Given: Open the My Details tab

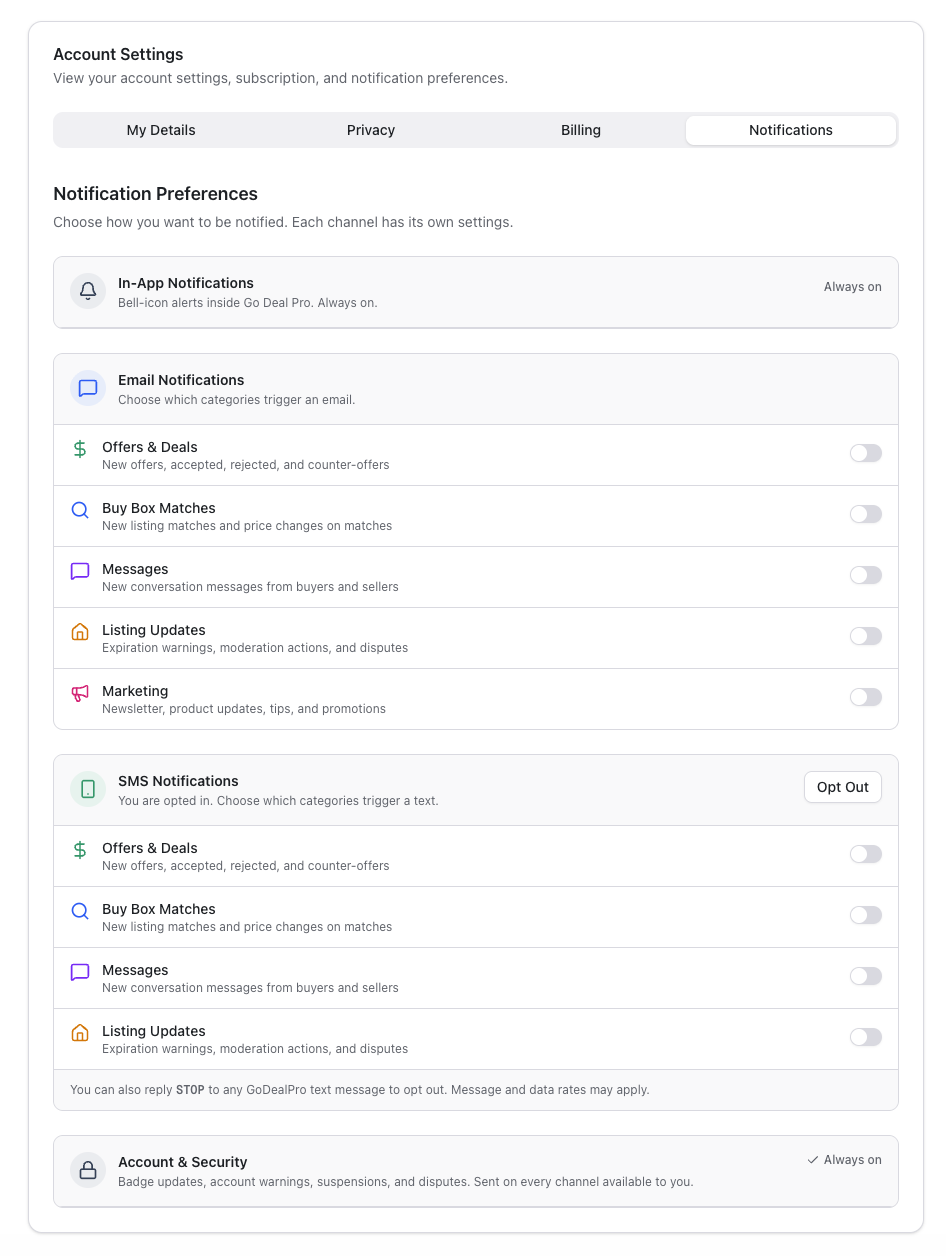Looking at the screenshot, I should [x=161, y=130].
